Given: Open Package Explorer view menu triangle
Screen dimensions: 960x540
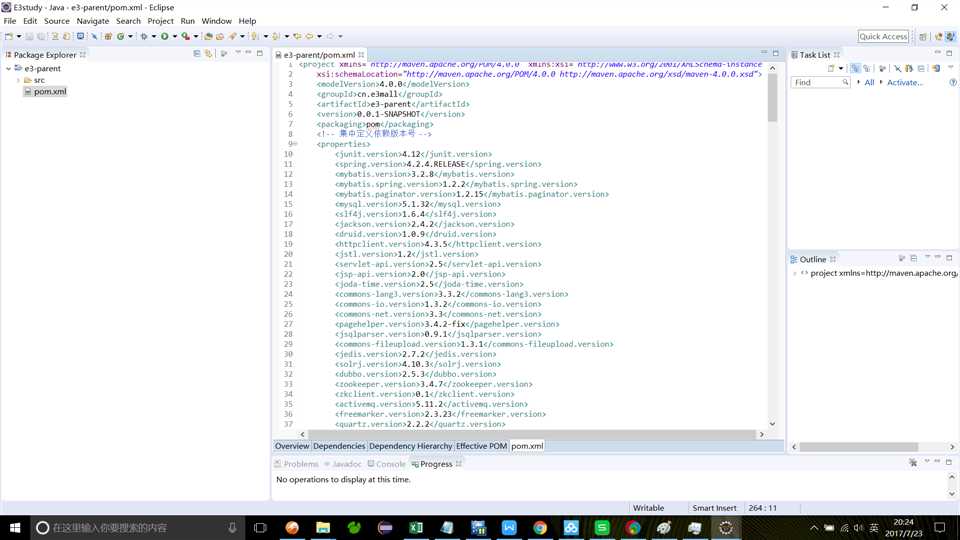Looking at the screenshot, I should pos(238,53).
